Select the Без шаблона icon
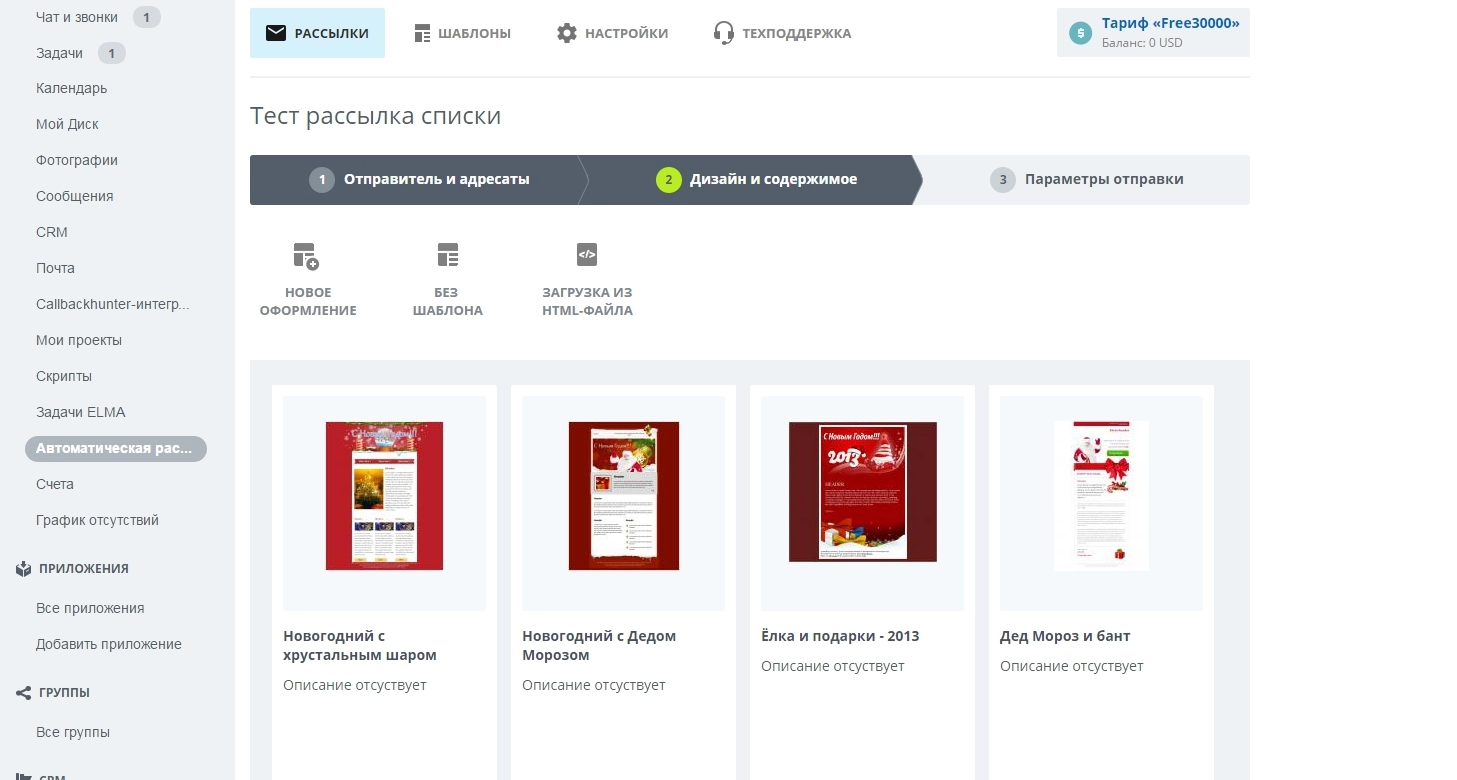The height and width of the screenshot is (780, 1457). (x=448, y=255)
